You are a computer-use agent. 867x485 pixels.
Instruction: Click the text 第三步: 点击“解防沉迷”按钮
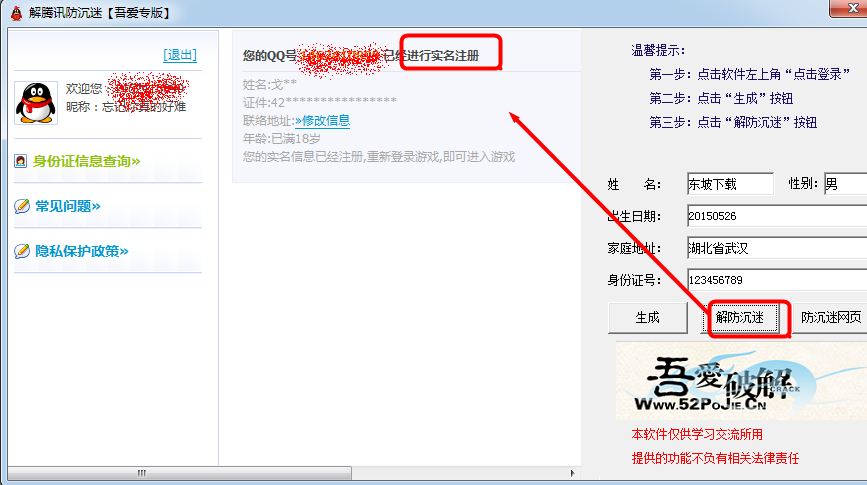(733, 122)
